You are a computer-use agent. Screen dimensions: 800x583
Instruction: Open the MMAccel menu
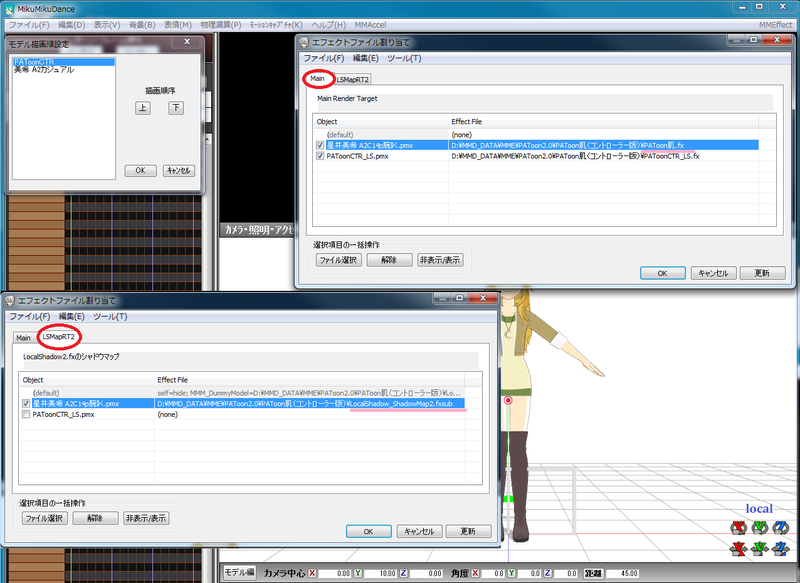[x=370, y=24]
